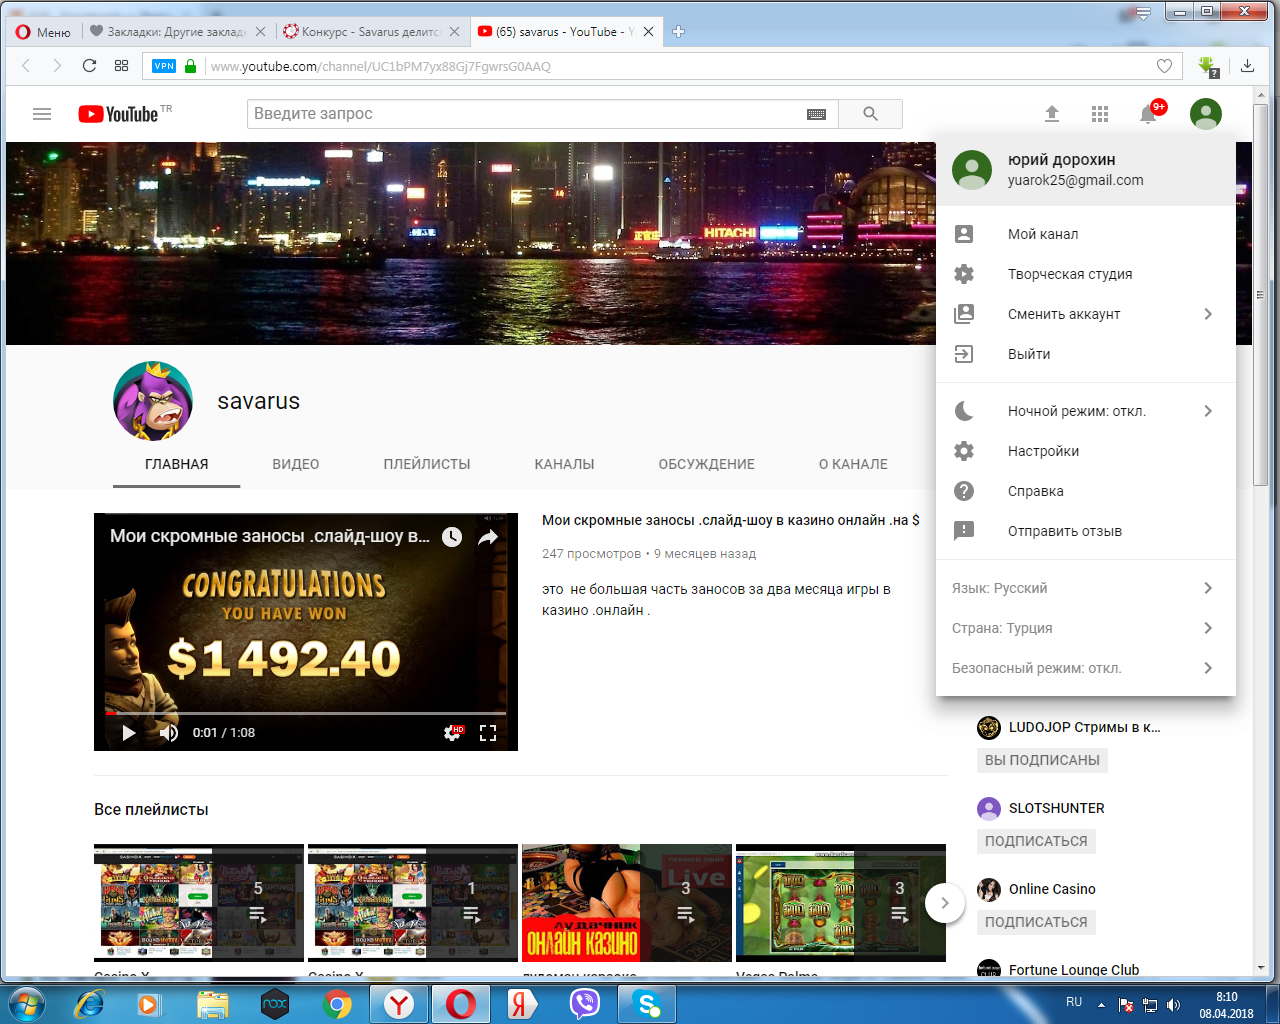
Task: Subscribe to SLOTSHUNTER channel
Action: [1036, 841]
